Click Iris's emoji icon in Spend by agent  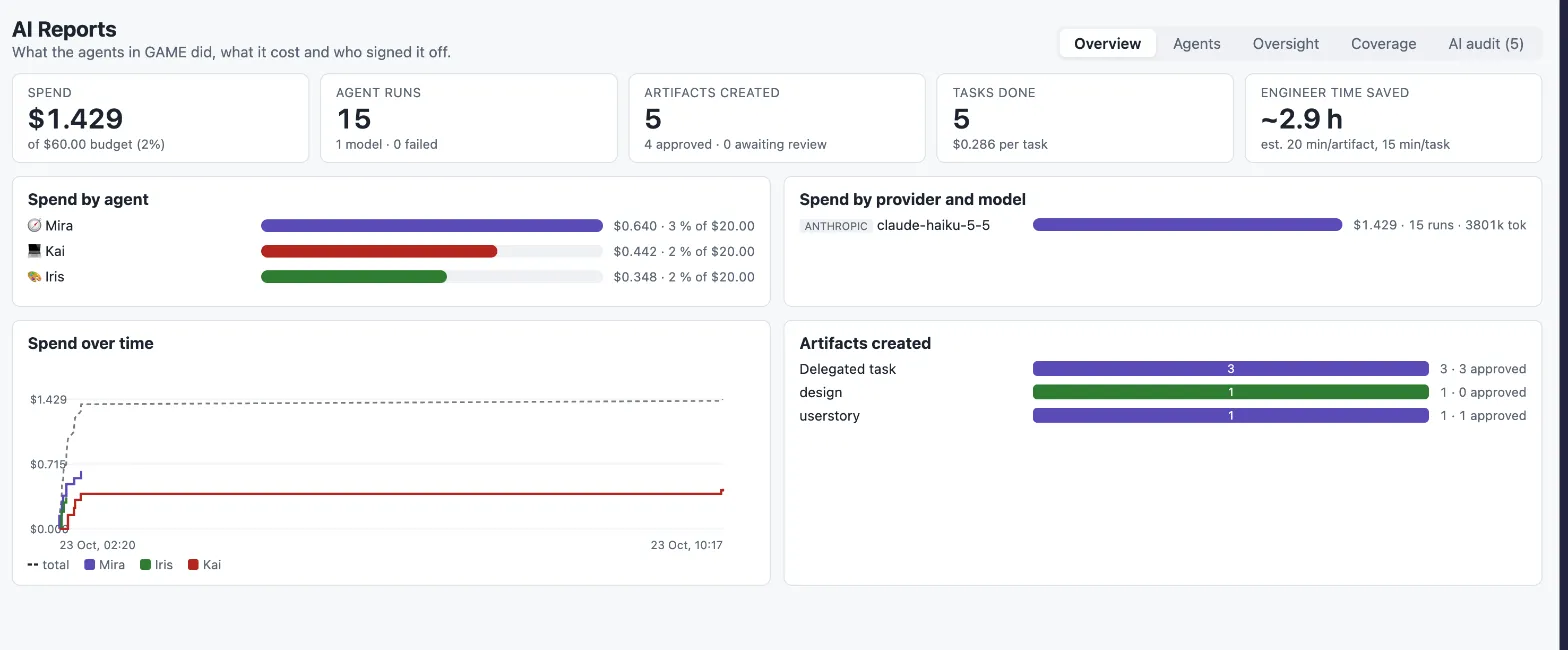[34, 277]
